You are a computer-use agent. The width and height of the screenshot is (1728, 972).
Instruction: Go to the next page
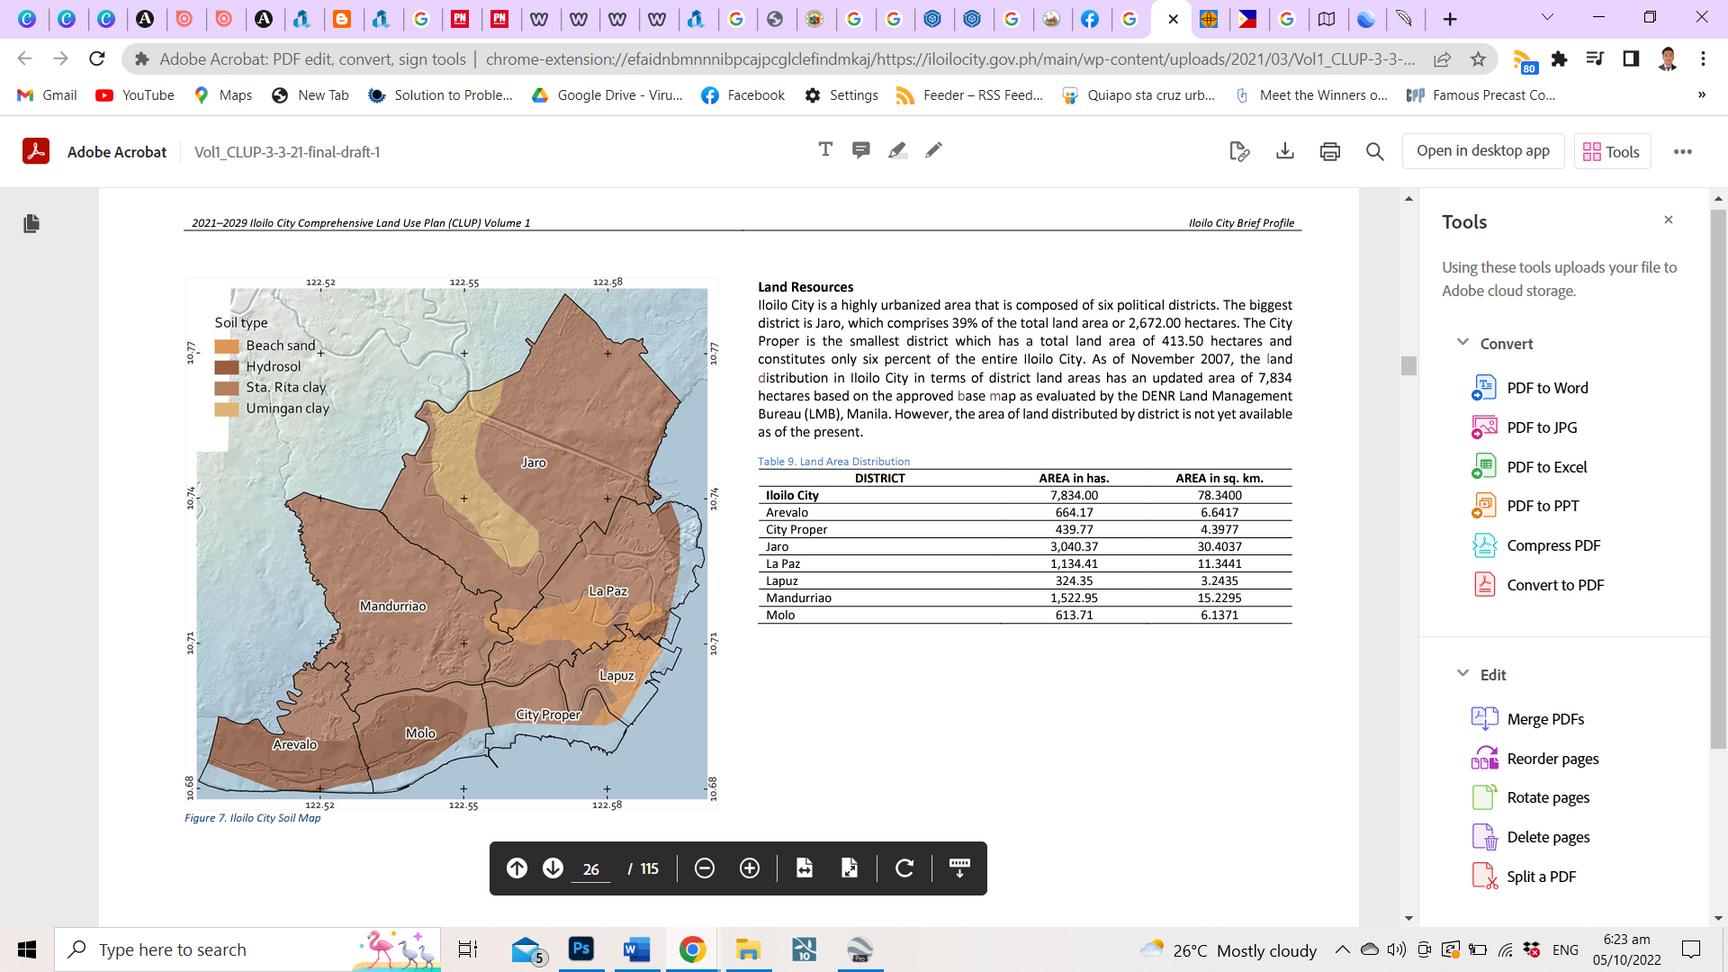553,868
